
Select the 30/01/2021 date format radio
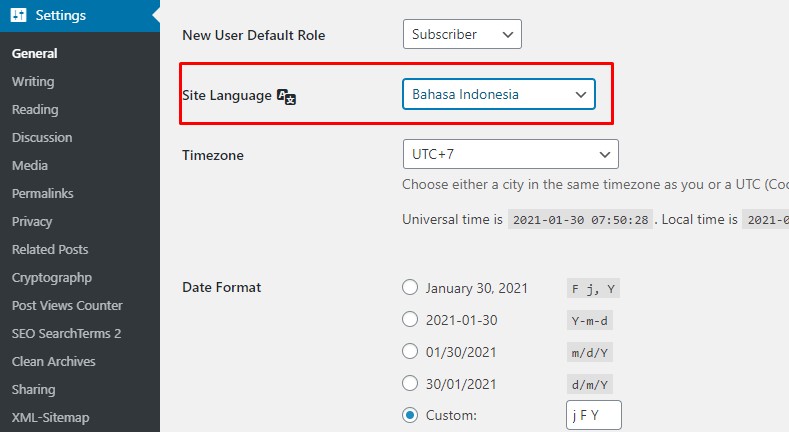click(410, 383)
